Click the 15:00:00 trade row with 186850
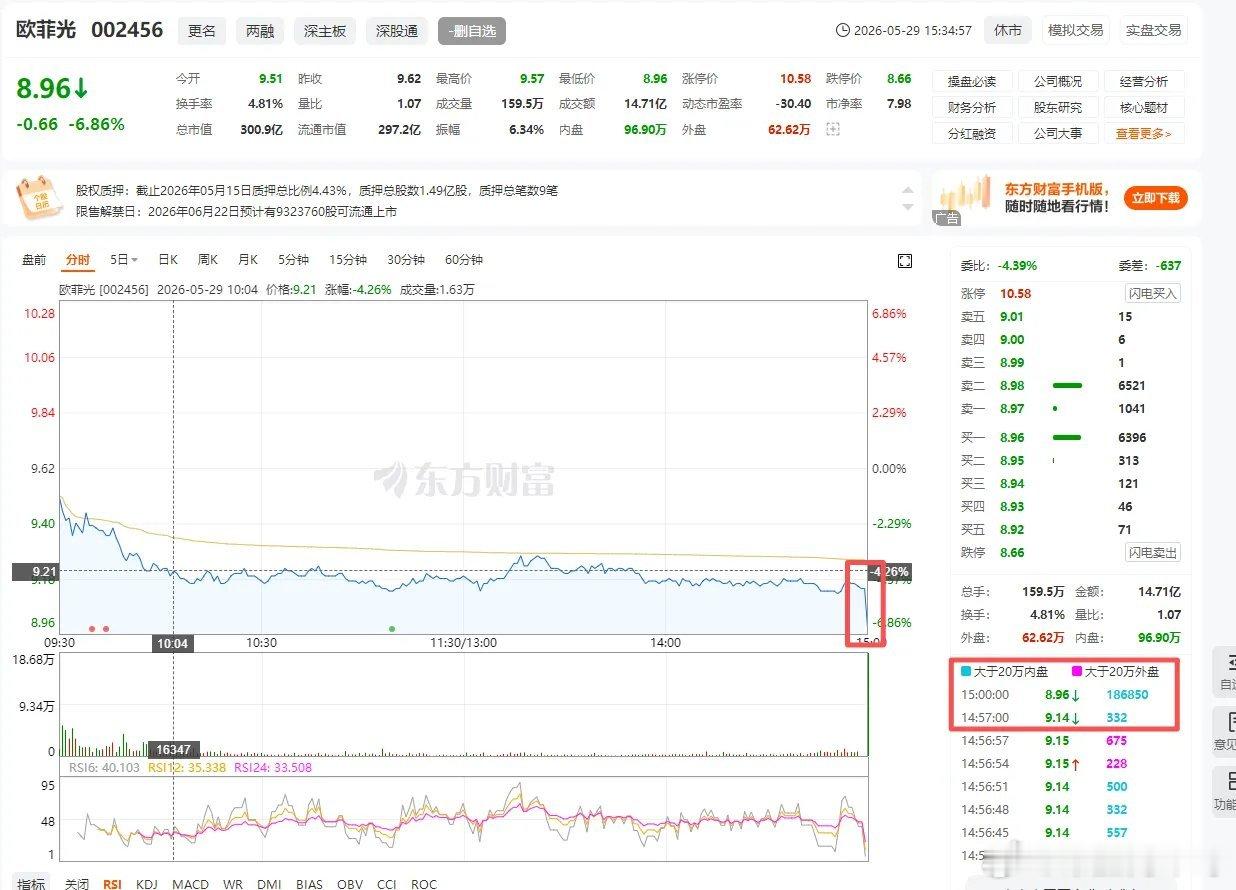Image resolution: width=1236 pixels, height=890 pixels. pos(1069,695)
